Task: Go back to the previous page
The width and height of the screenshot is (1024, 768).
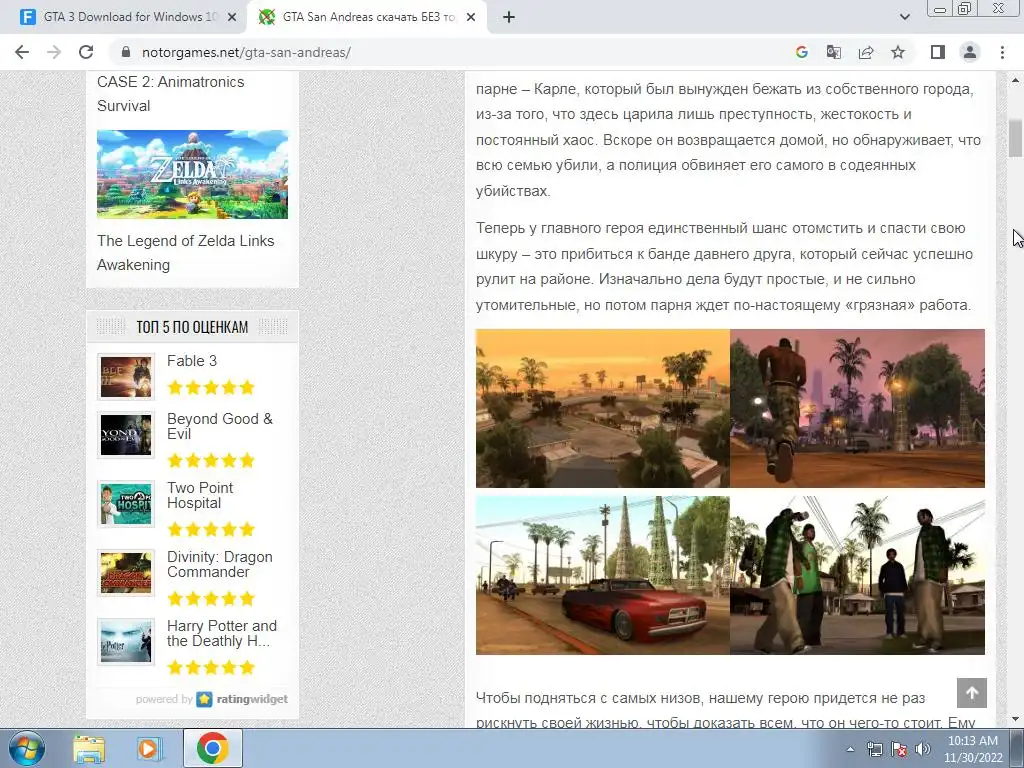Action: [x=22, y=52]
